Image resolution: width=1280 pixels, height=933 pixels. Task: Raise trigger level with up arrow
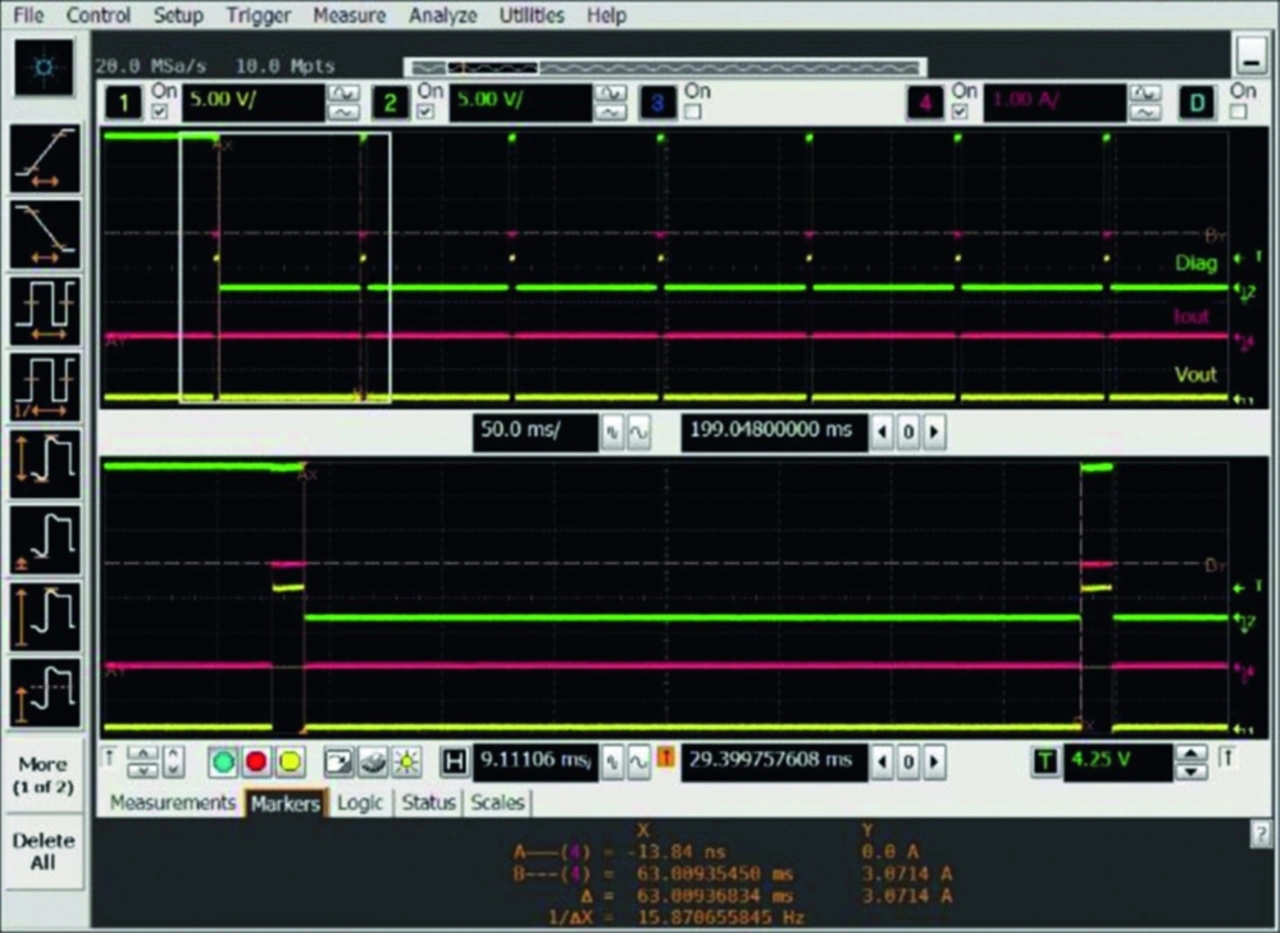1189,753
